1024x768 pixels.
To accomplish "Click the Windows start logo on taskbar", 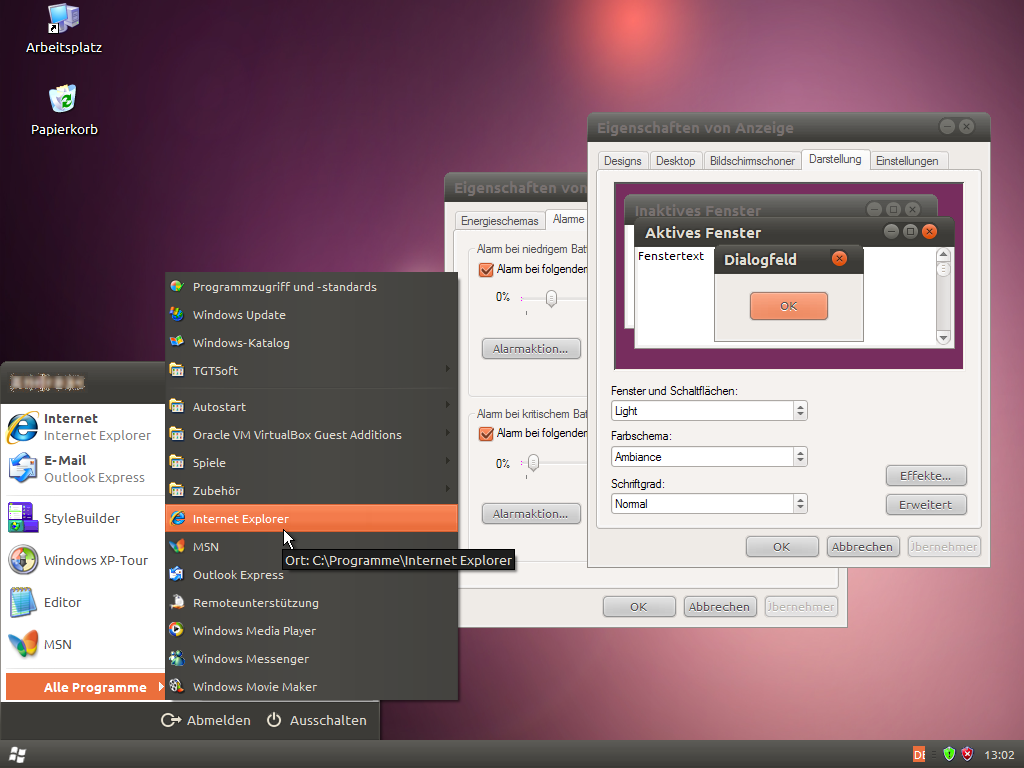I will (18, 755).
